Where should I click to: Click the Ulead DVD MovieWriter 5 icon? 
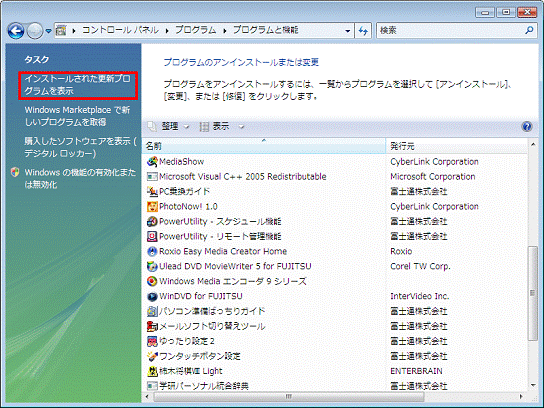(152, 266)
